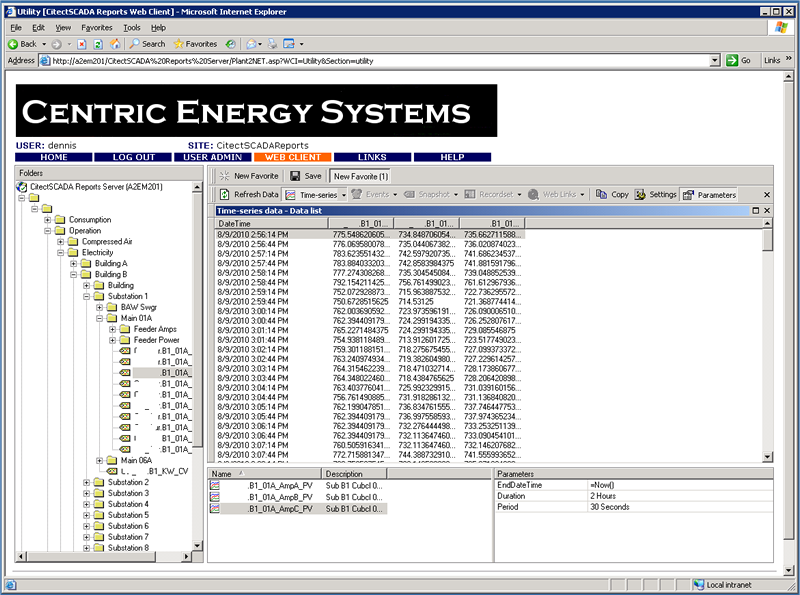The height and width of the screenshot is (595, 800).
Task: Toggle the Snapshot display mode
Action: (410, 194)
